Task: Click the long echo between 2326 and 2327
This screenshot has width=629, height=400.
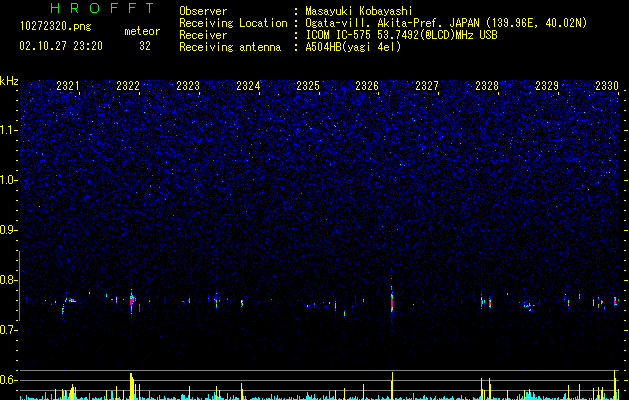Action: pos(392,301)
